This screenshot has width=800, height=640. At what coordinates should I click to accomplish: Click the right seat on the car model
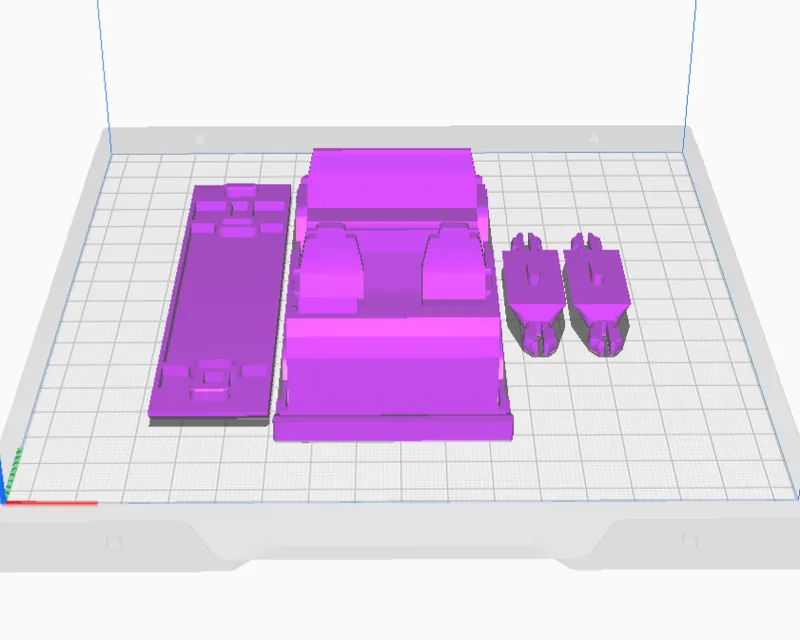453,265
